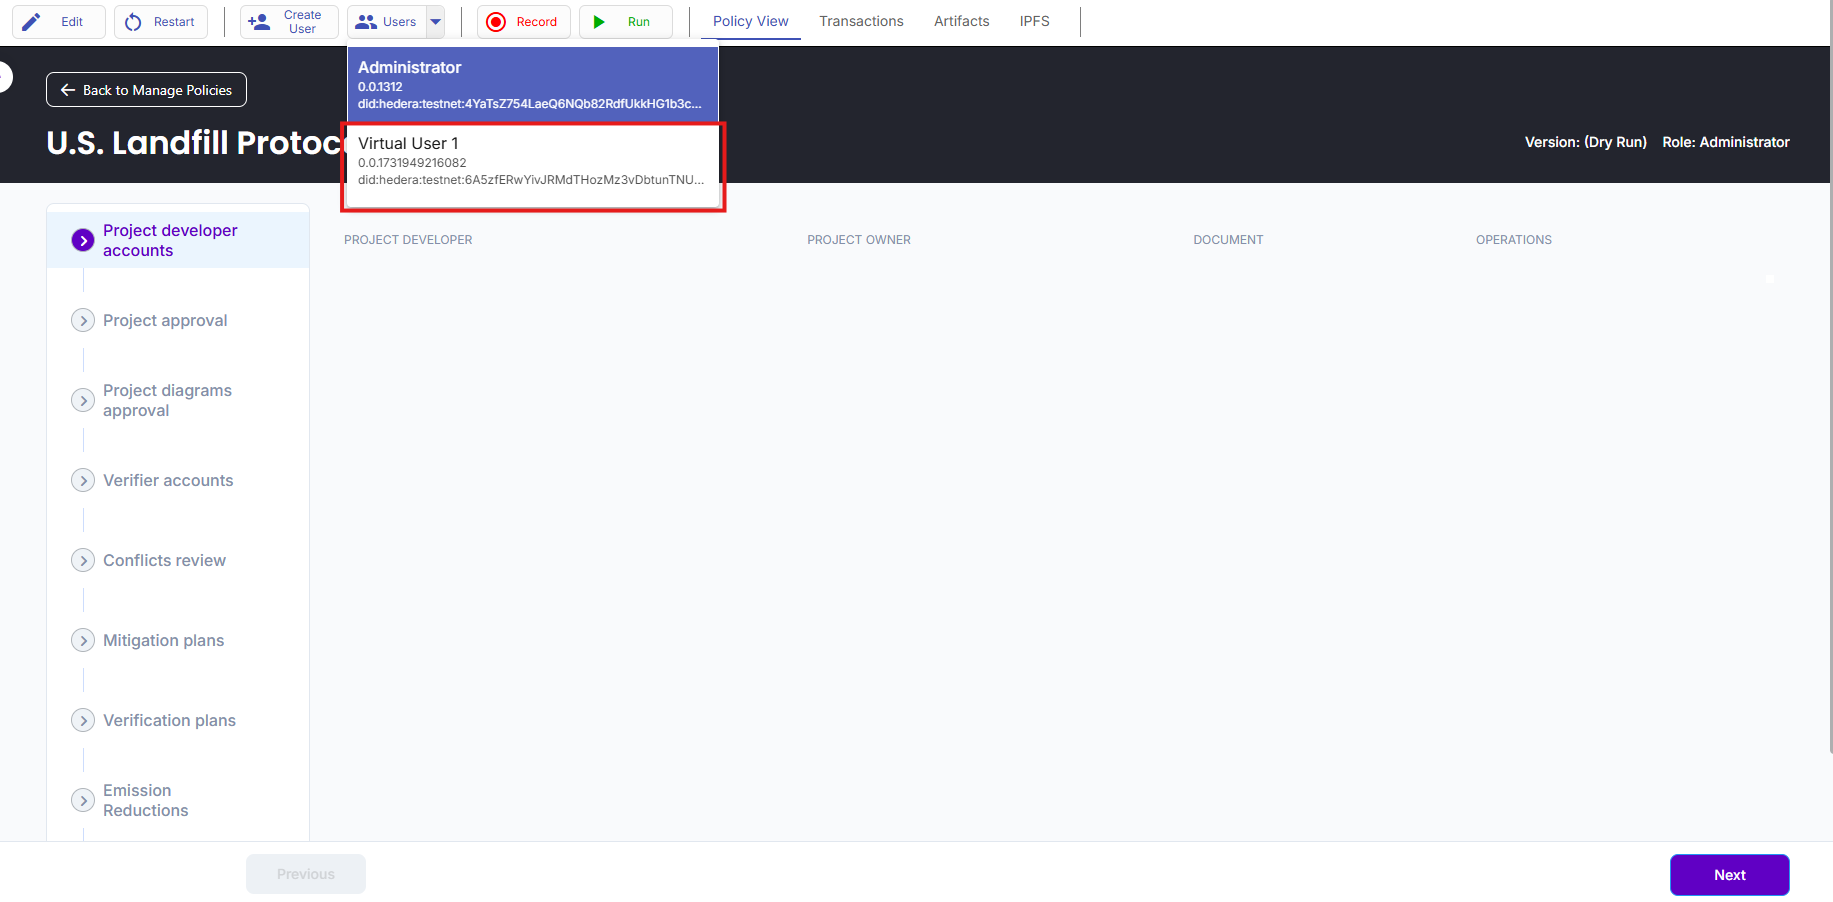Expand the Users dropdown arrow

(436, 22)
